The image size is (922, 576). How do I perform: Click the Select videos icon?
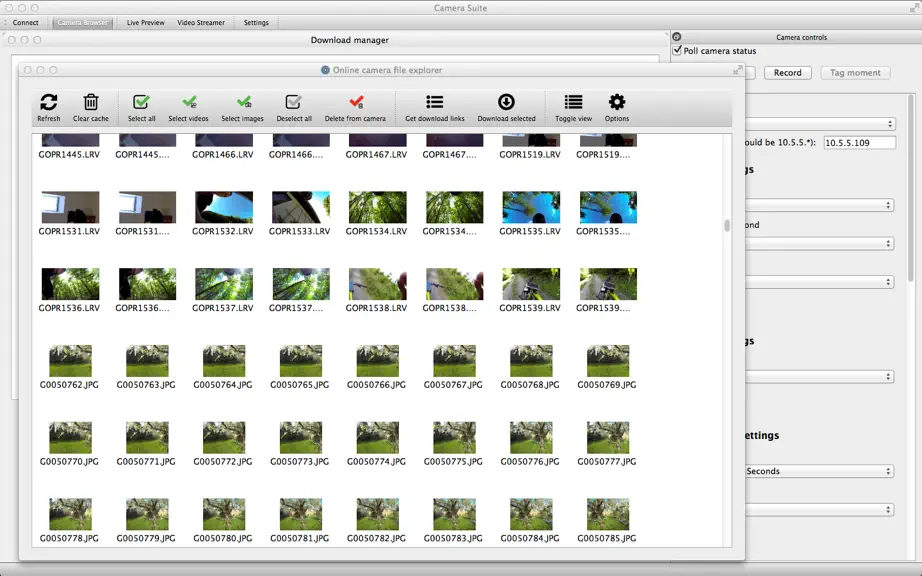[x=189, y=102]
